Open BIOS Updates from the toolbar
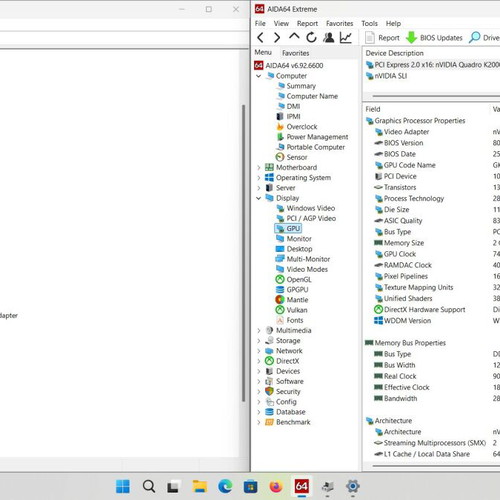This screenshot has width=500, height=500. coord(434,38)
